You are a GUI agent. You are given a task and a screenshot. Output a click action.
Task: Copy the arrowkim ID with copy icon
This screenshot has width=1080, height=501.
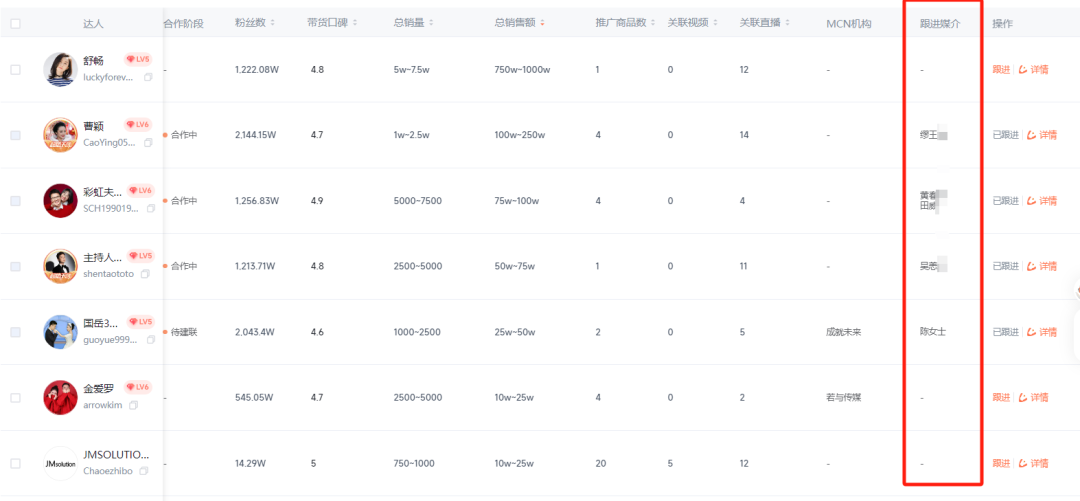(x=133, y=405)
